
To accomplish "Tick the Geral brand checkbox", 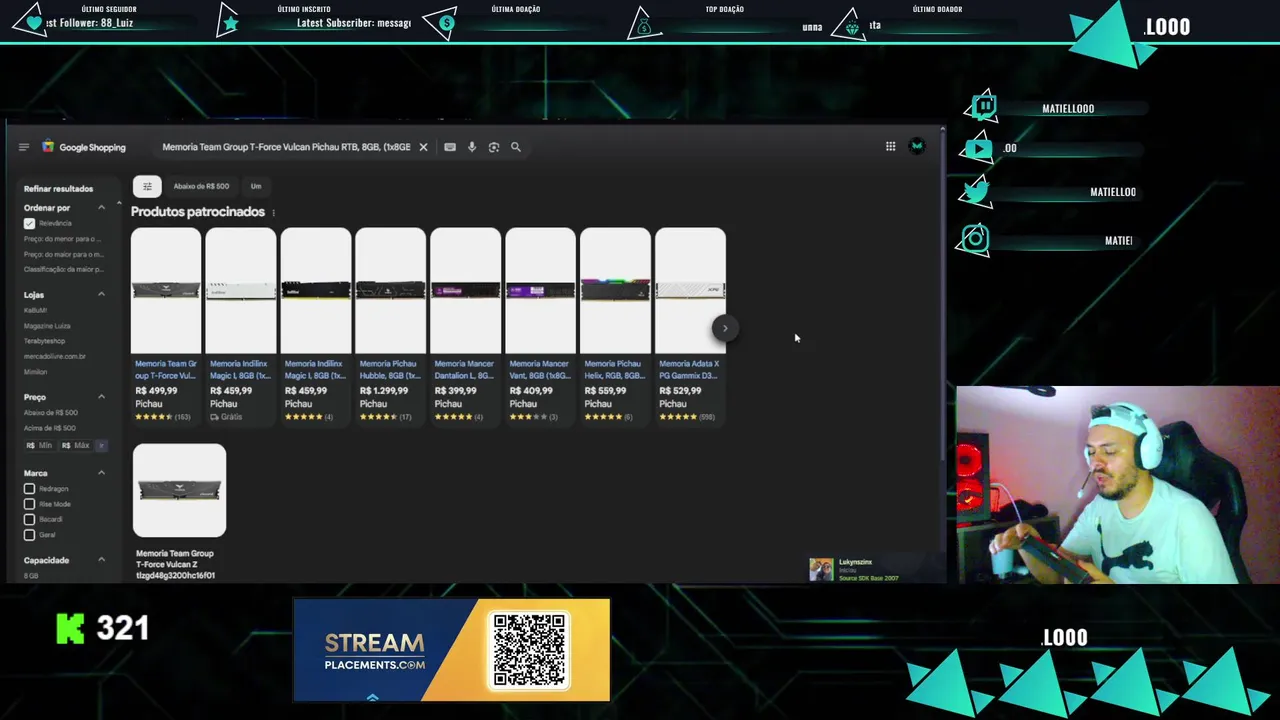I will click(x=29, y=535).
